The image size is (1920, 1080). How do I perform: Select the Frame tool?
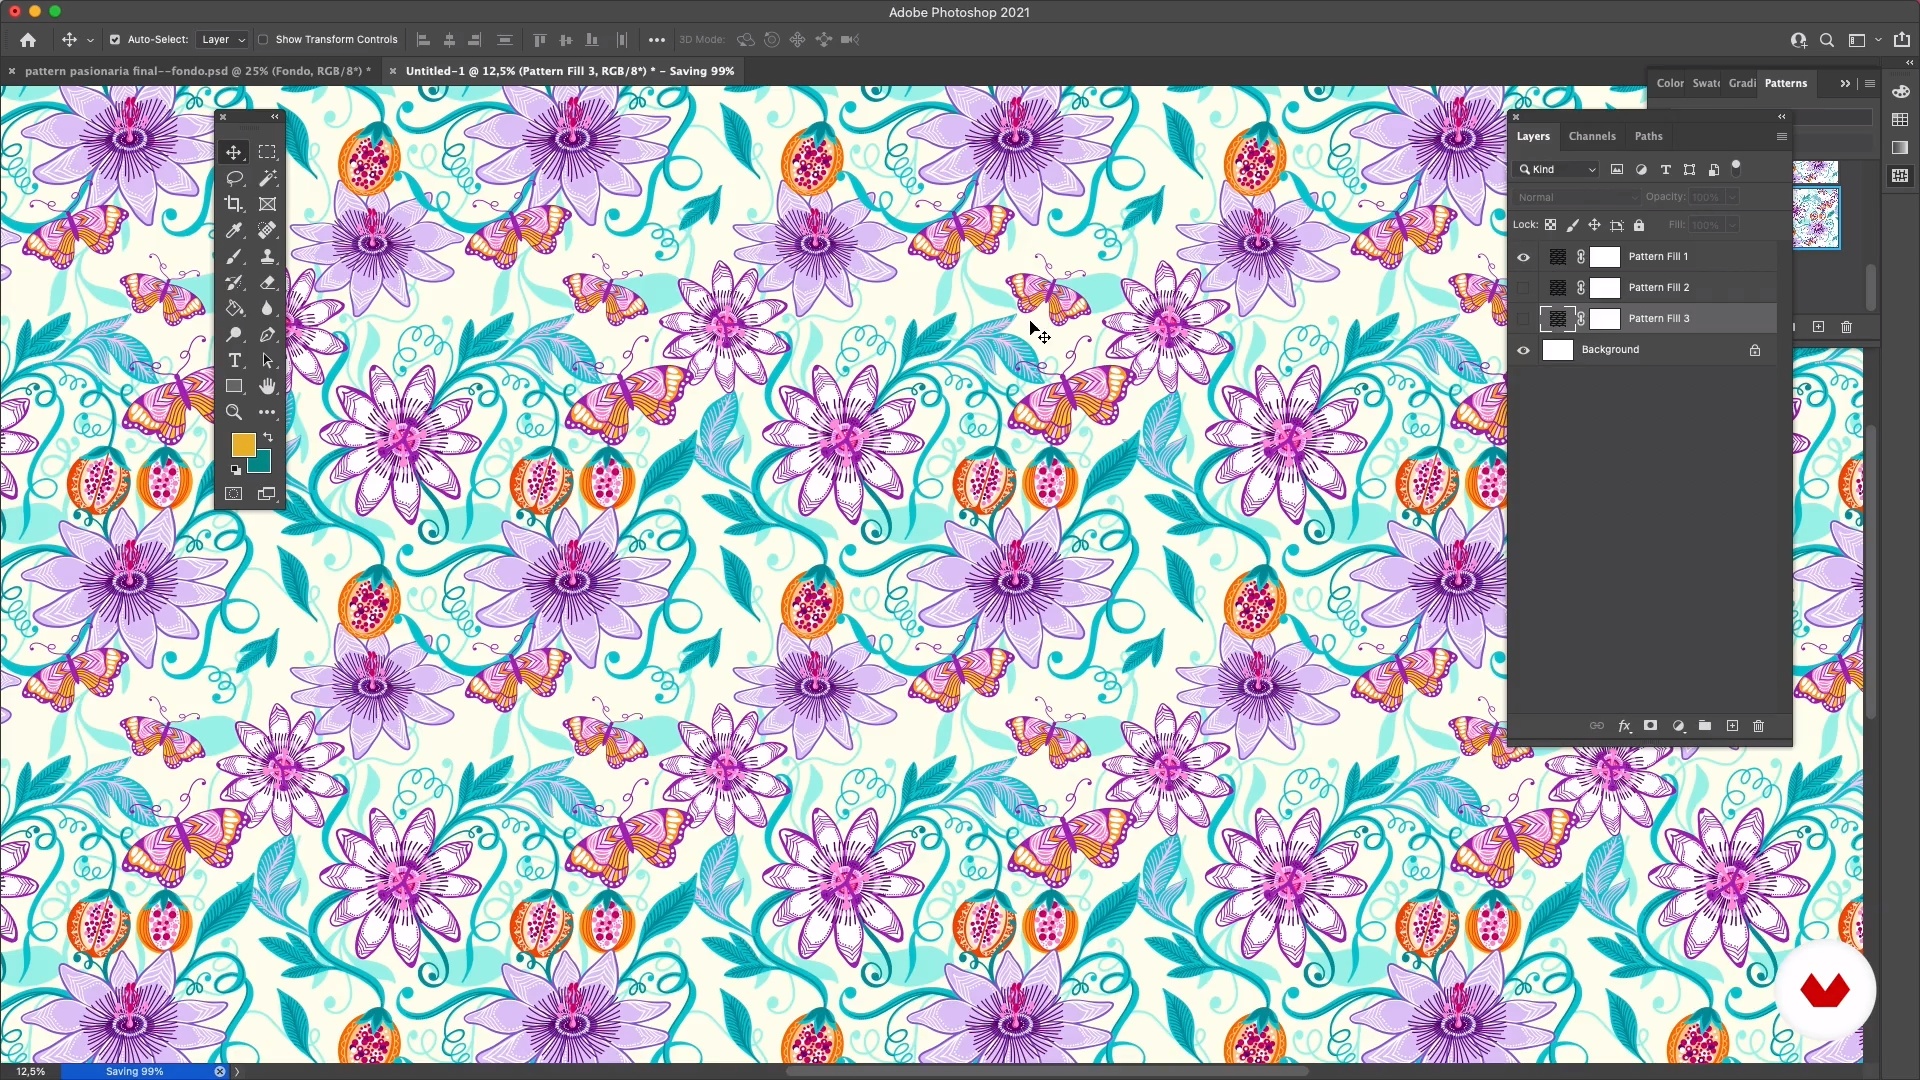[267, 204]
